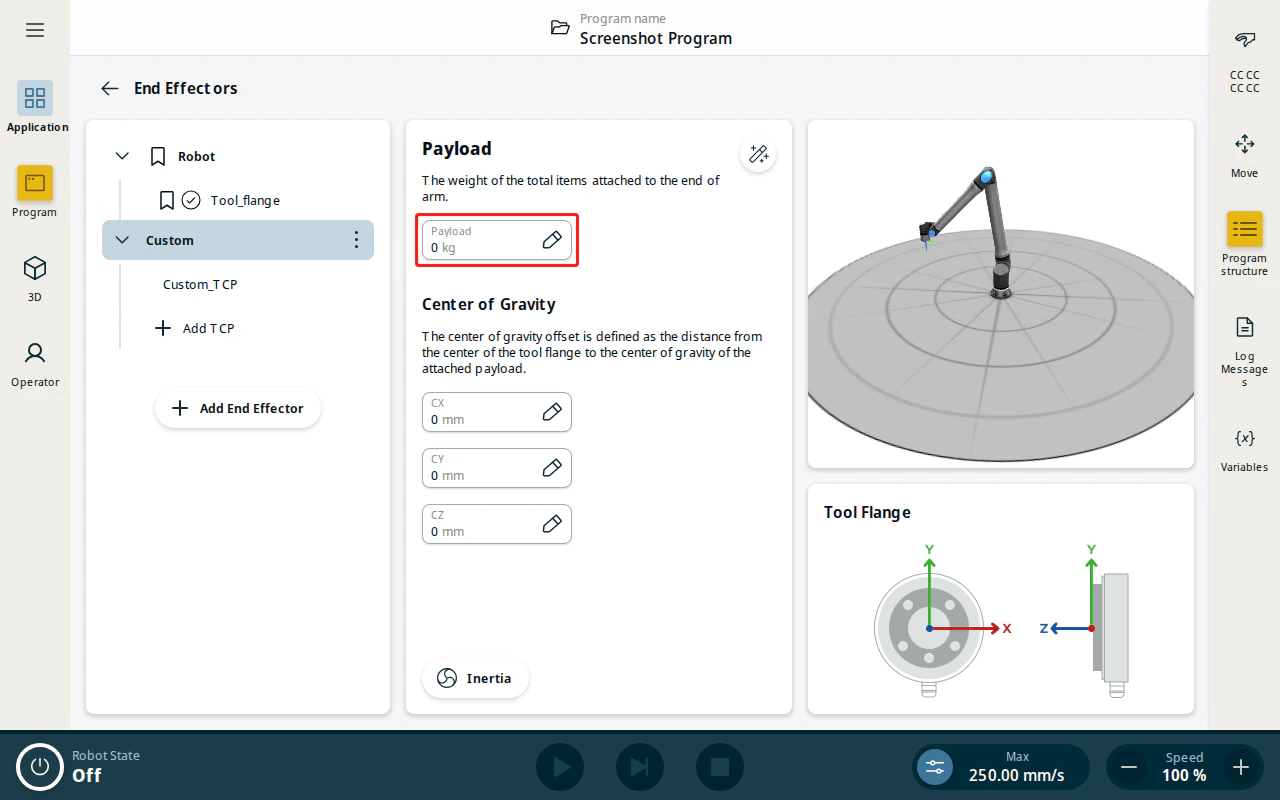Decrease speed with the minus button
This screenshot has width=1280, height=800.
click(x=1129, y=767)
